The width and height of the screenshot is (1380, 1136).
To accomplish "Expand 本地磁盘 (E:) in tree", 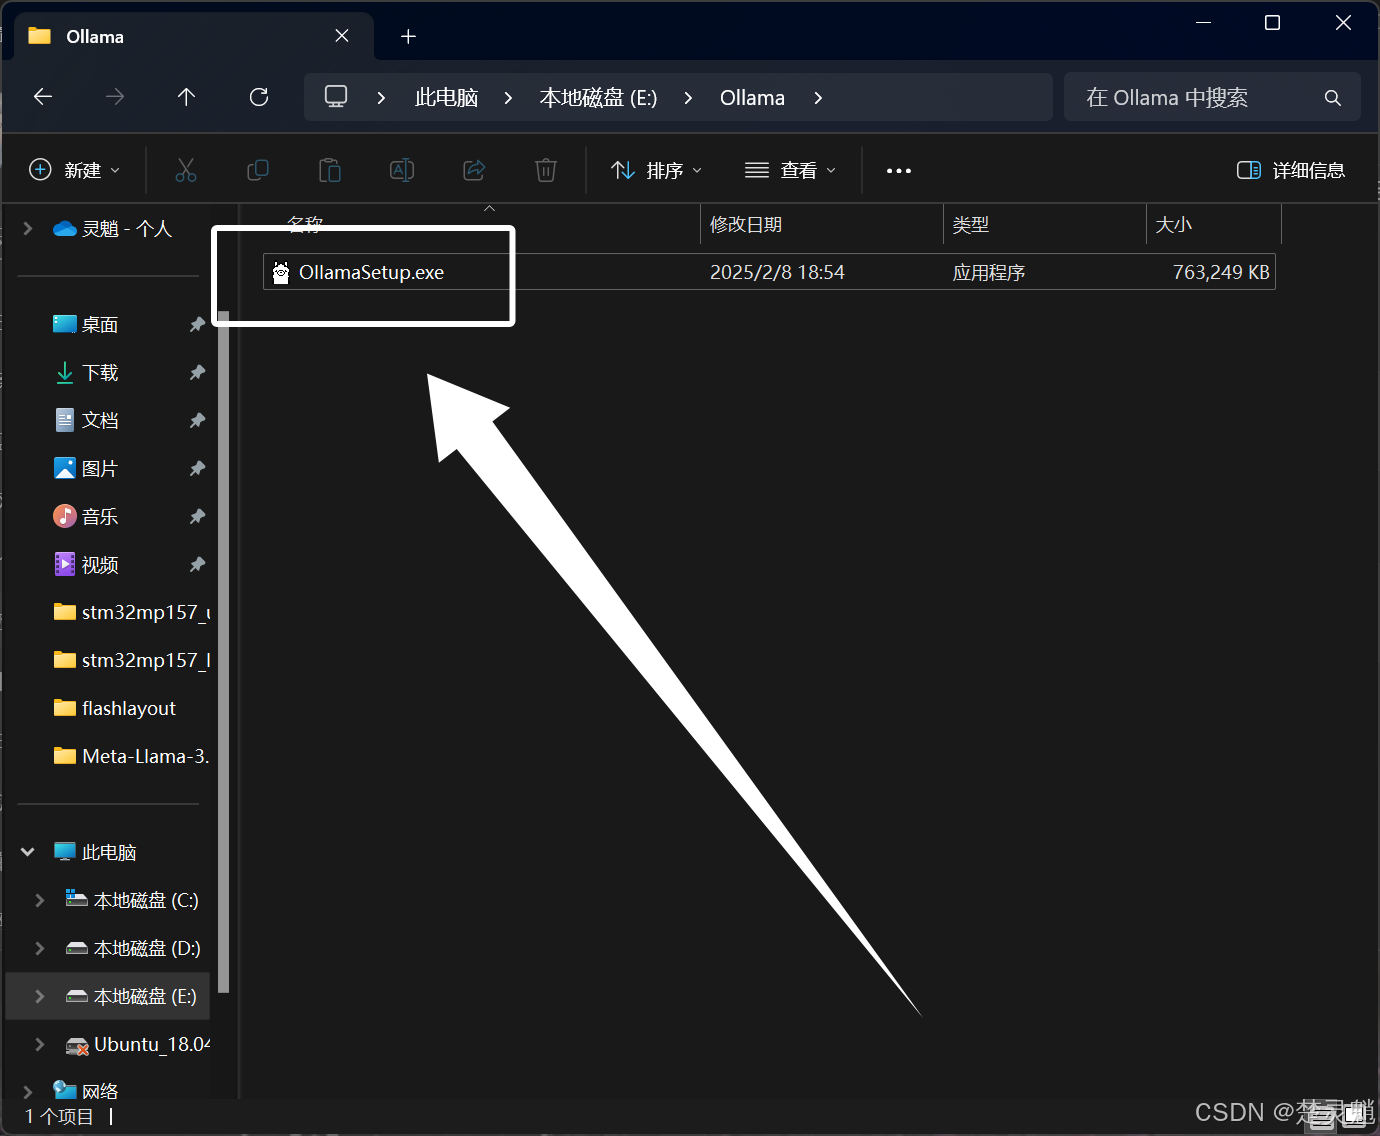I will (40, 996).
